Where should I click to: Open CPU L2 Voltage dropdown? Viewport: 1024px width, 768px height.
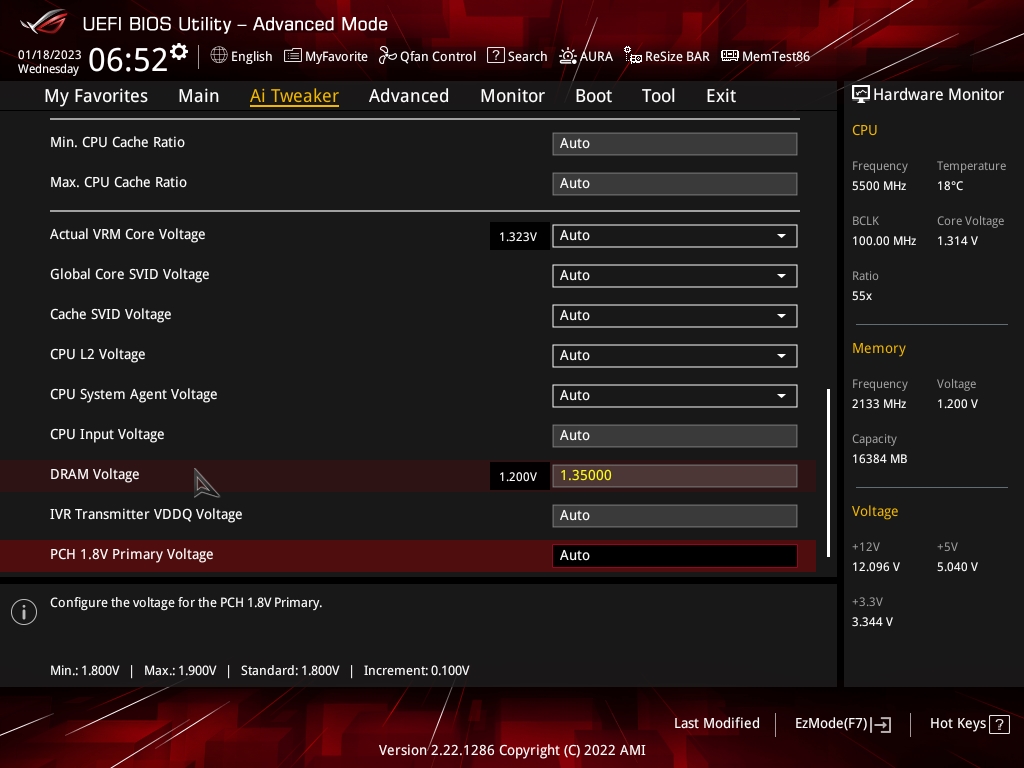[675, 355]
